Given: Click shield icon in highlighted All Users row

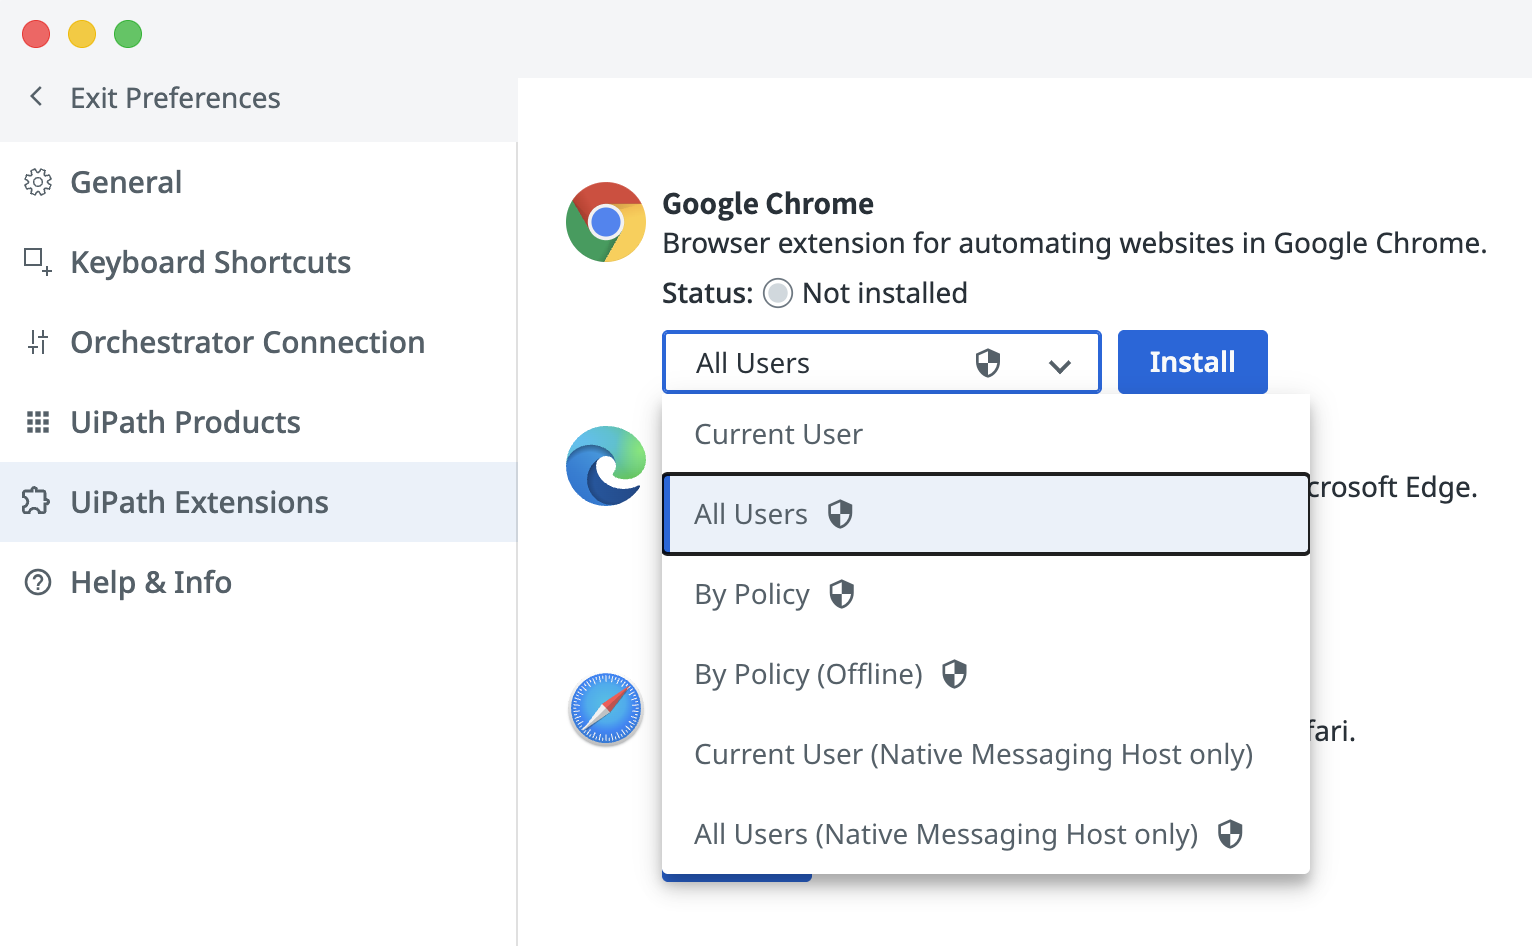Looking at the screenshot, I should (x=840, y=514).
